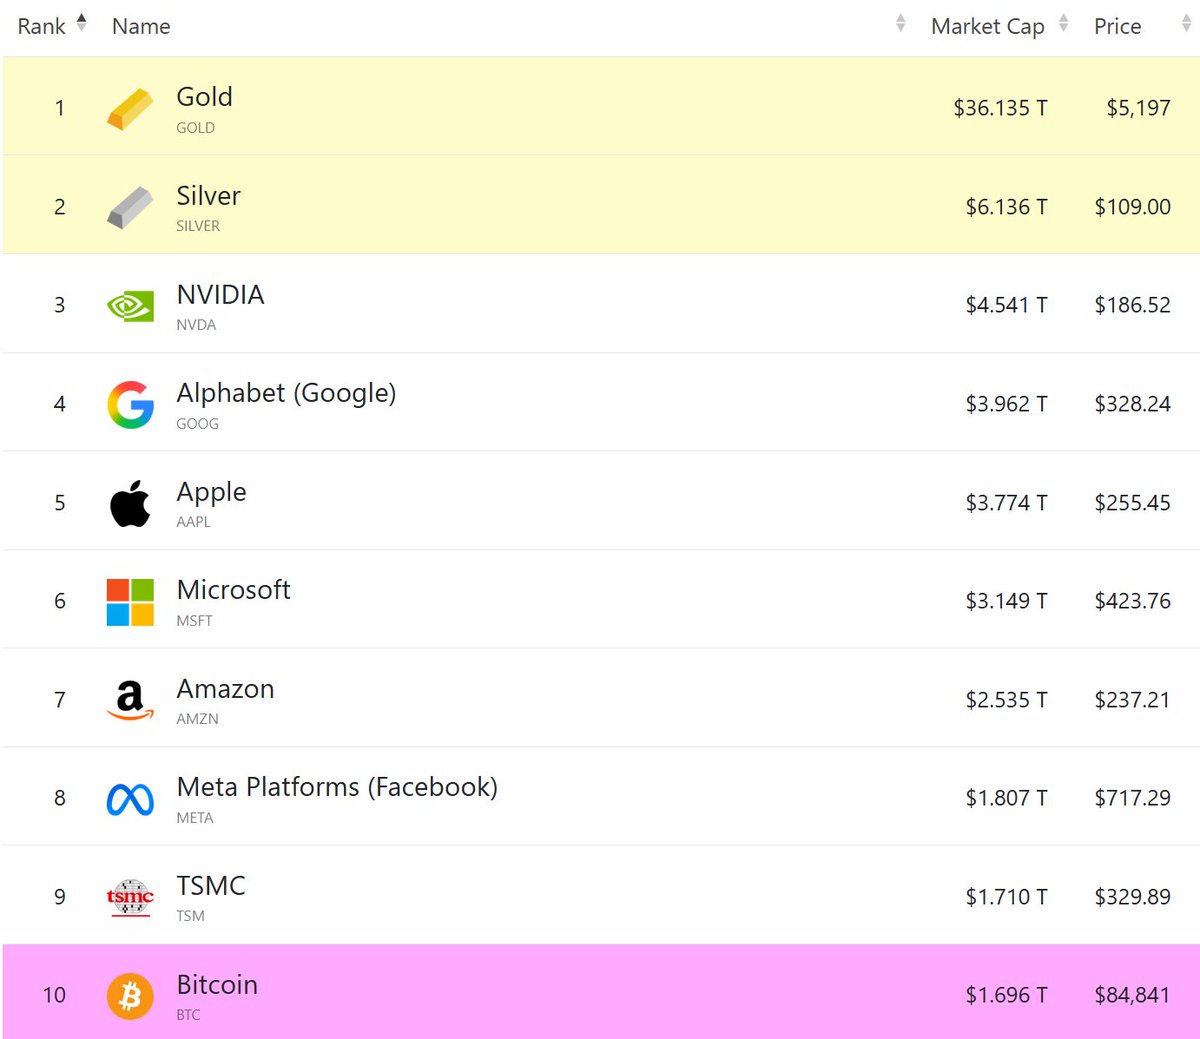This screenshot has width=1200, height=1039.
Task: Click the Alphabet Google logo
Action: (130, 404)
